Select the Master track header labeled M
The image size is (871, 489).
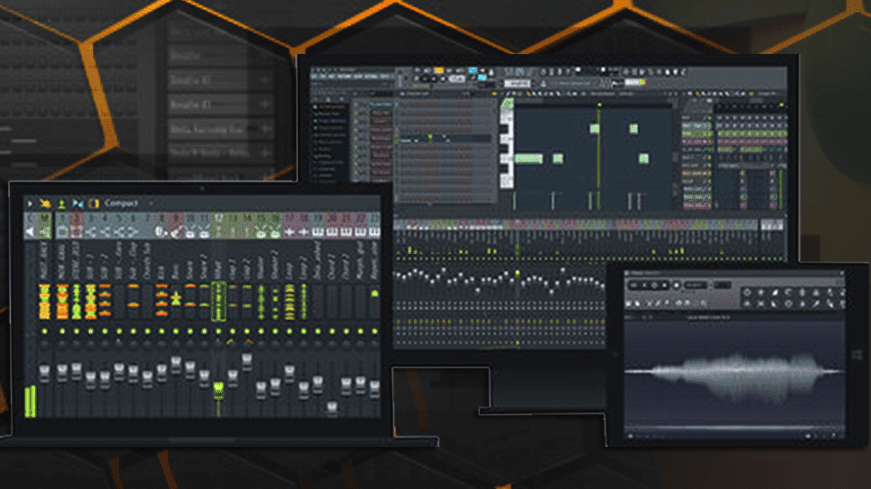[x=45, y=218]
